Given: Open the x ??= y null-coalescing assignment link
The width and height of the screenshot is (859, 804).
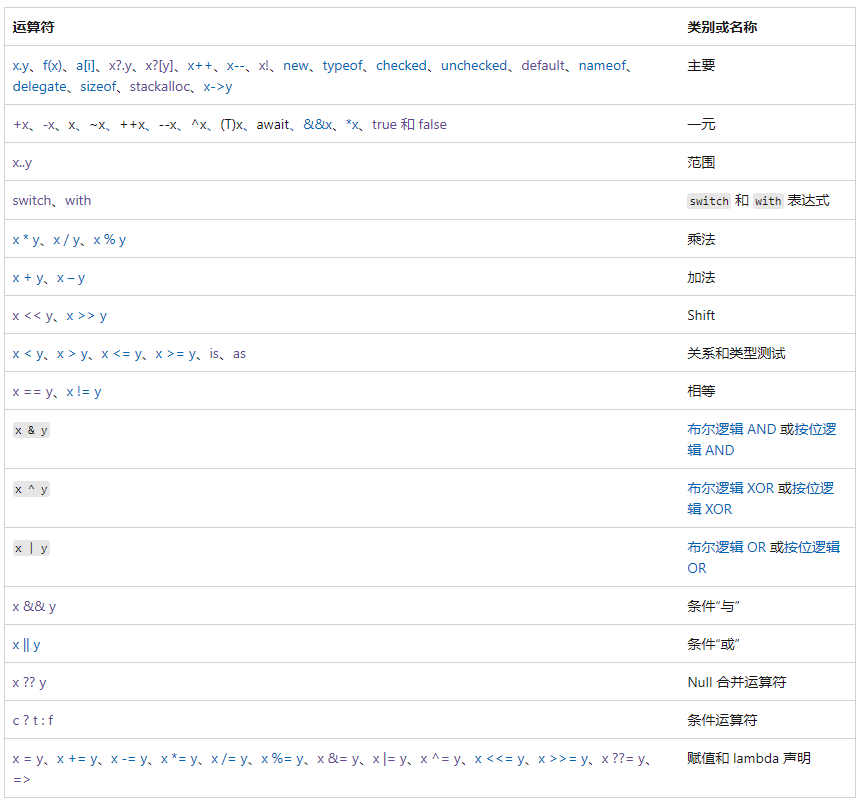Looking at the screenshot, I should click(623, 759).
